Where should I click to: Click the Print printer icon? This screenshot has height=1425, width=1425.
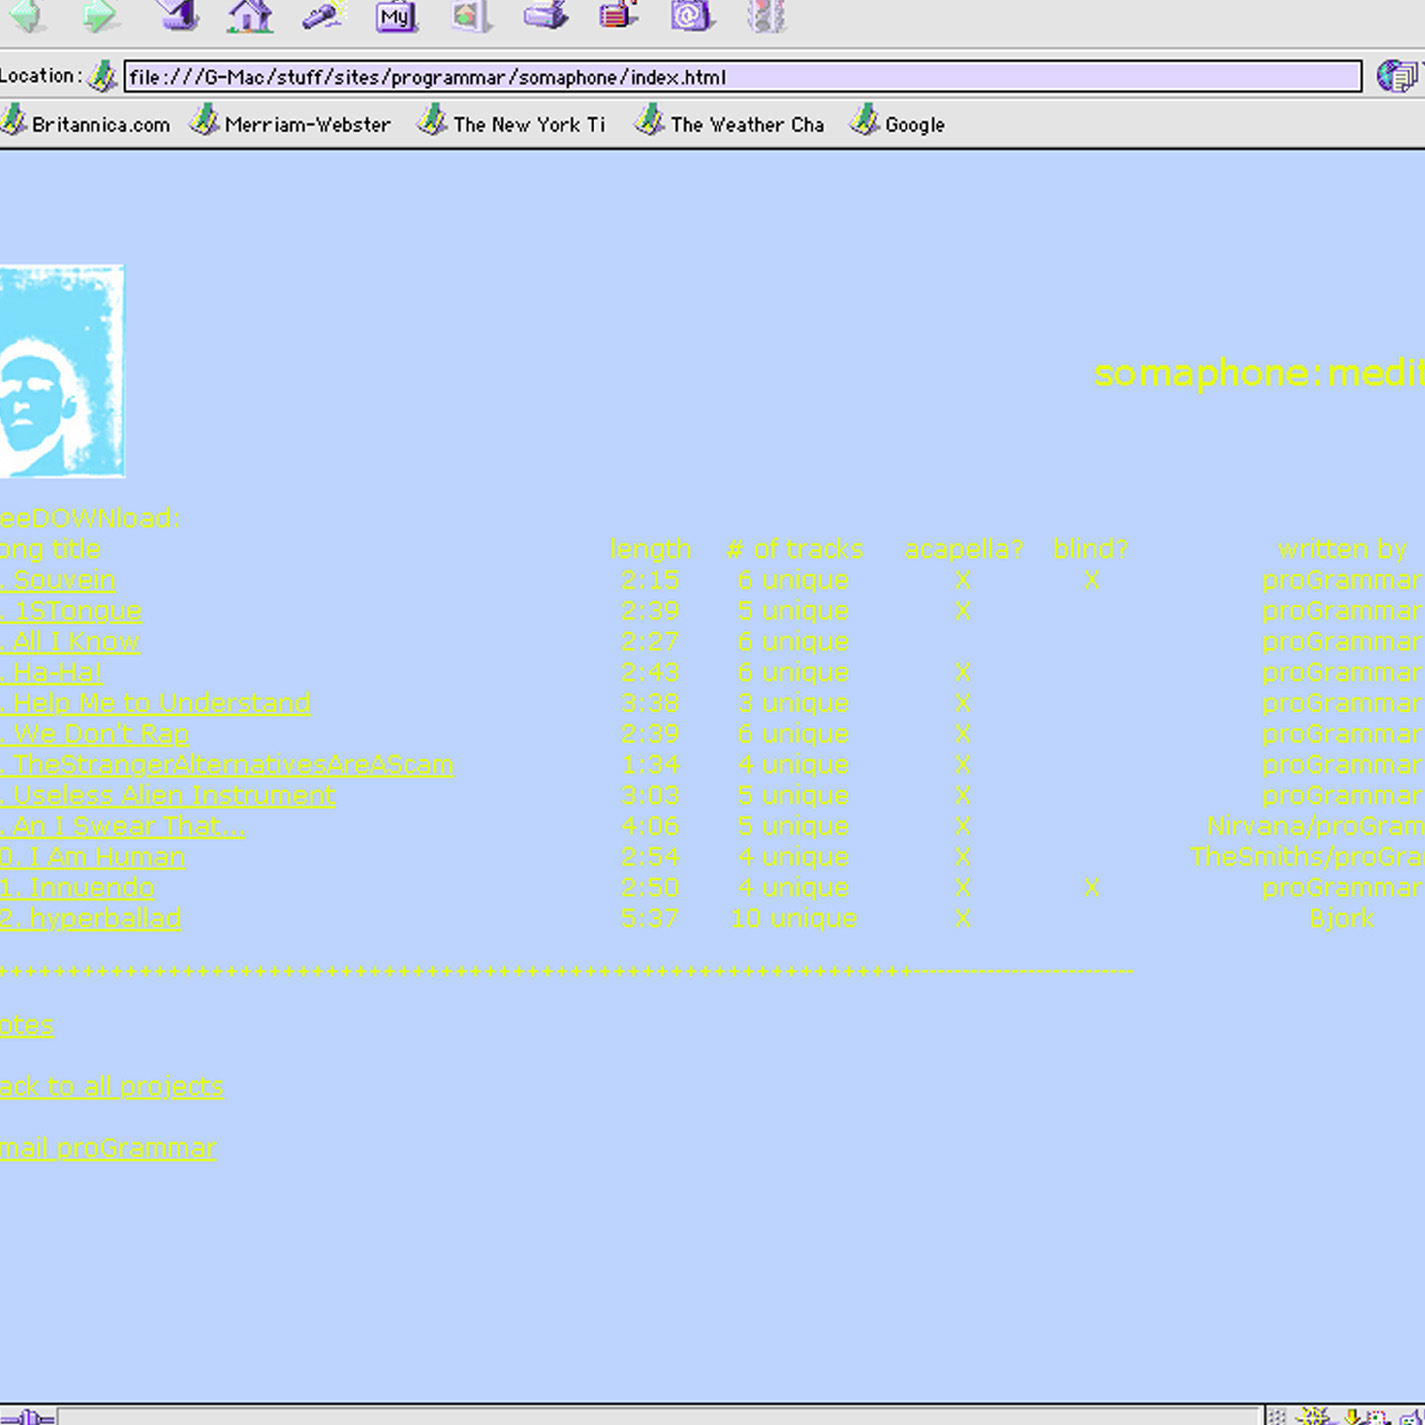[x=546, y=14]
